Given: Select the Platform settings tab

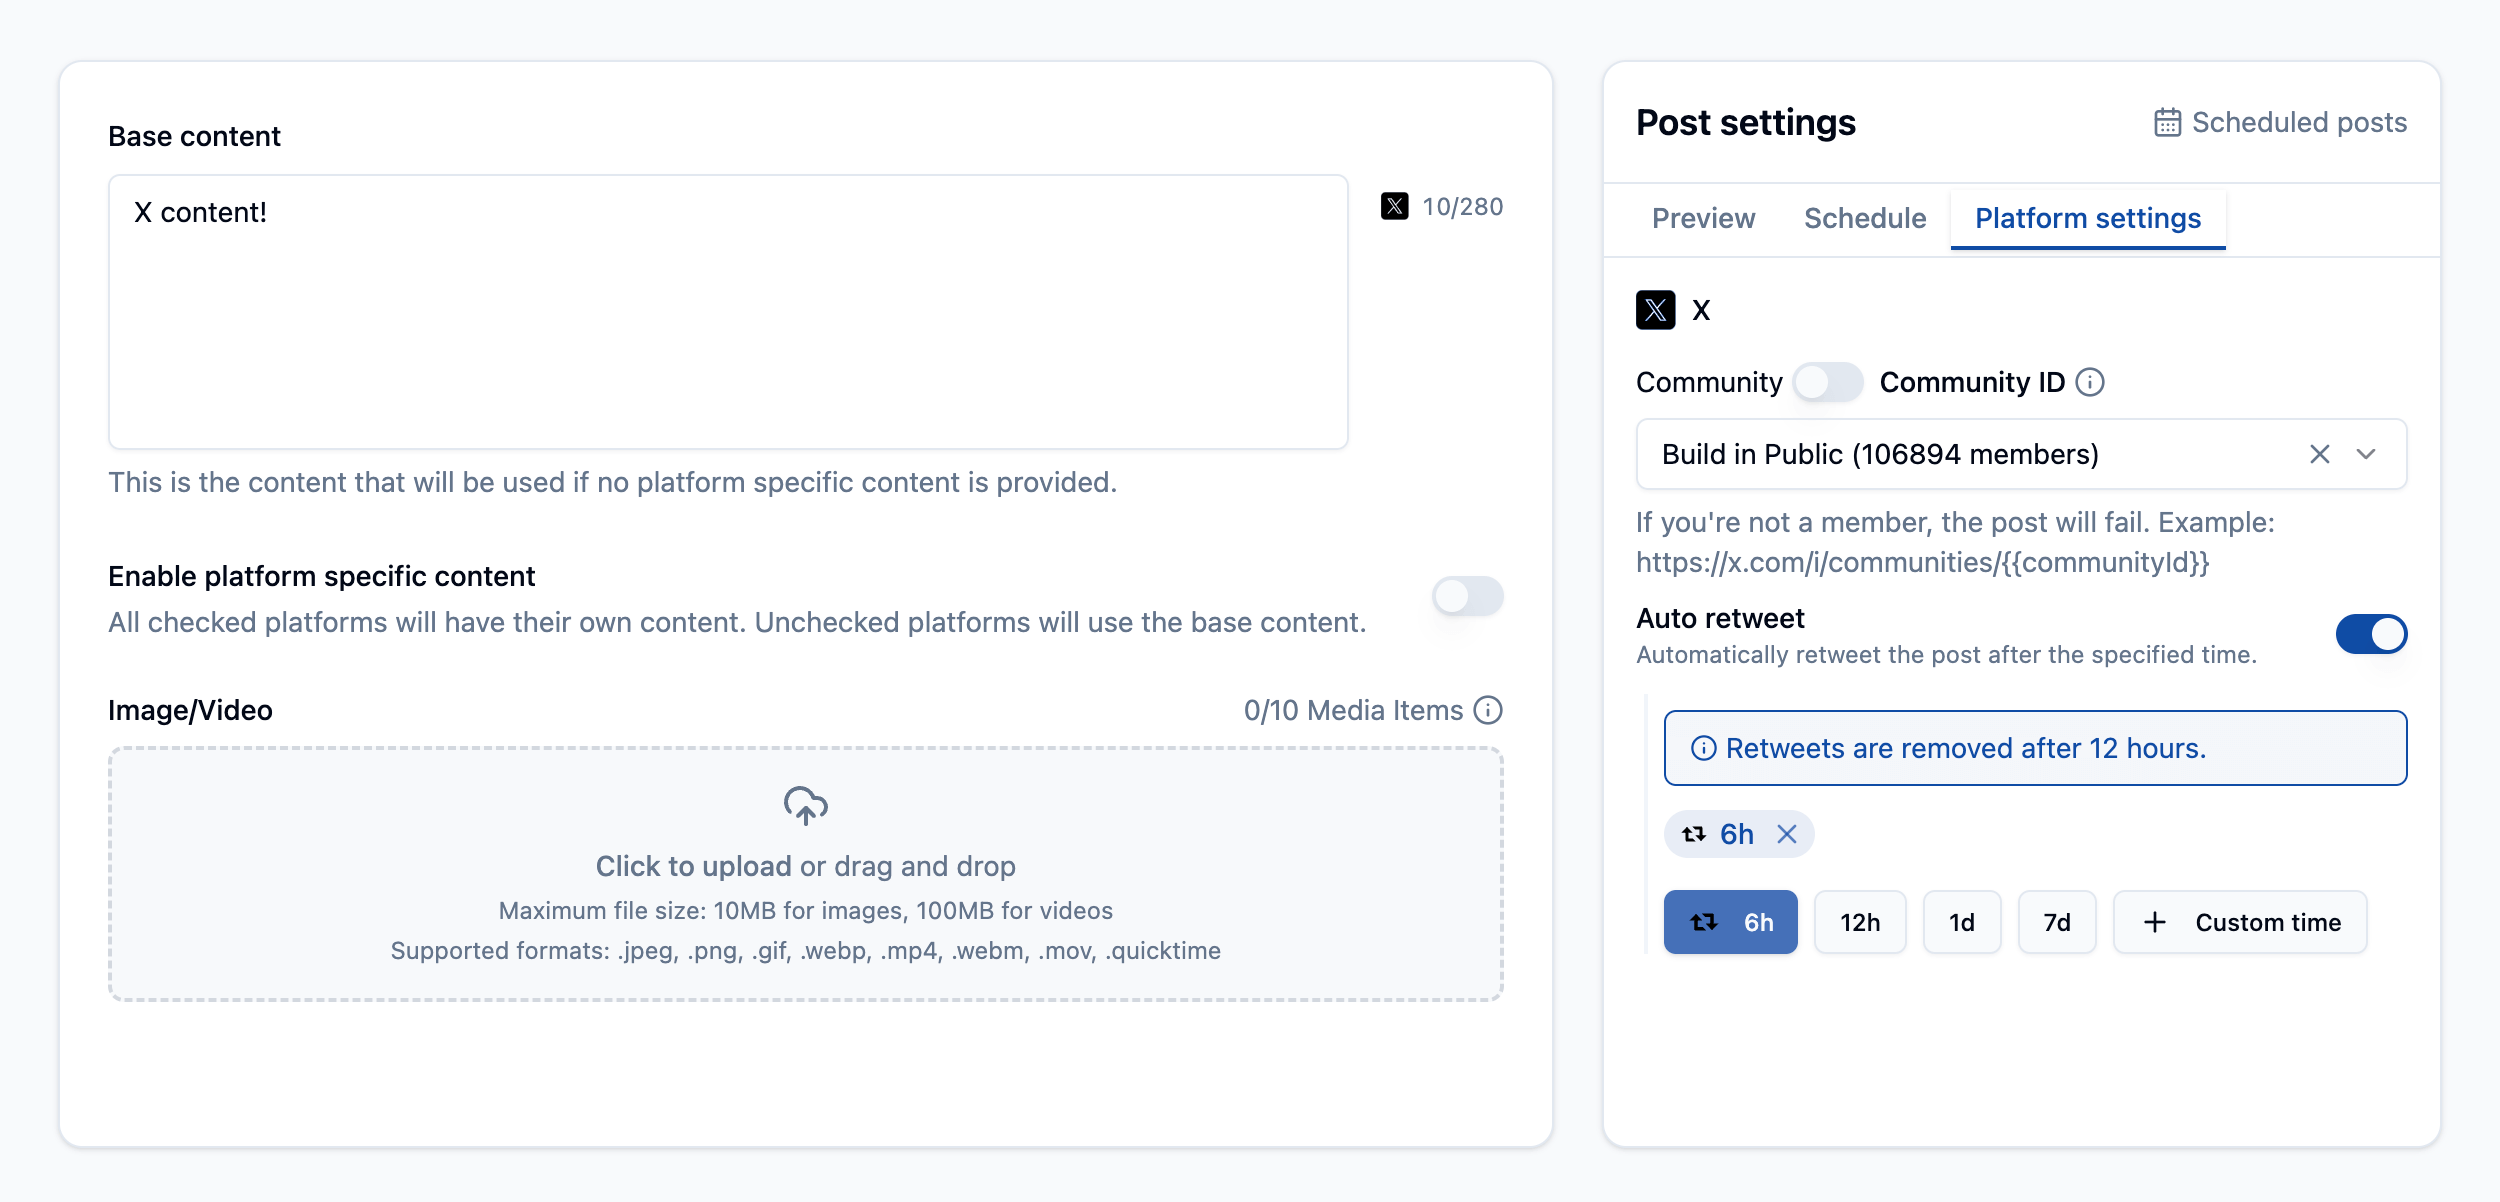Looking at the screenshot, I should (x=2088, y=218).
